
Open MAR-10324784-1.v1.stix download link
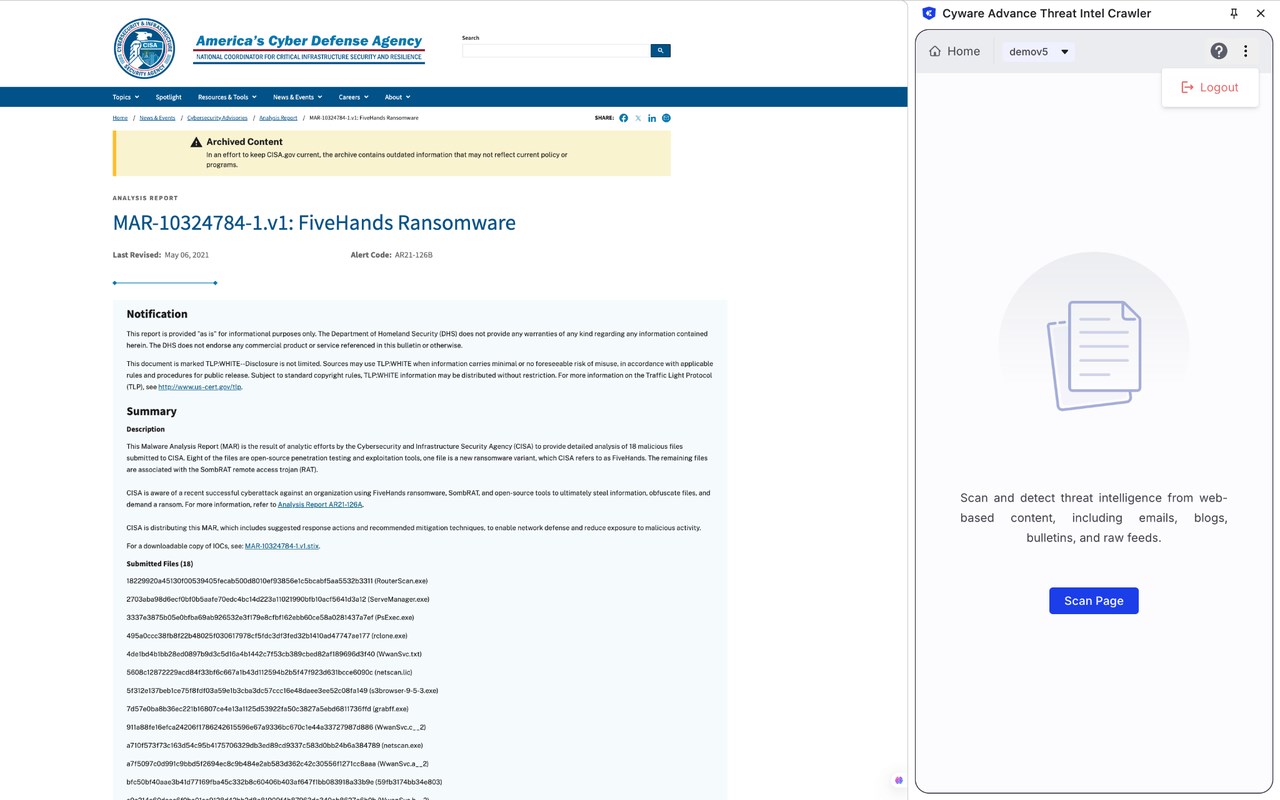282,546
